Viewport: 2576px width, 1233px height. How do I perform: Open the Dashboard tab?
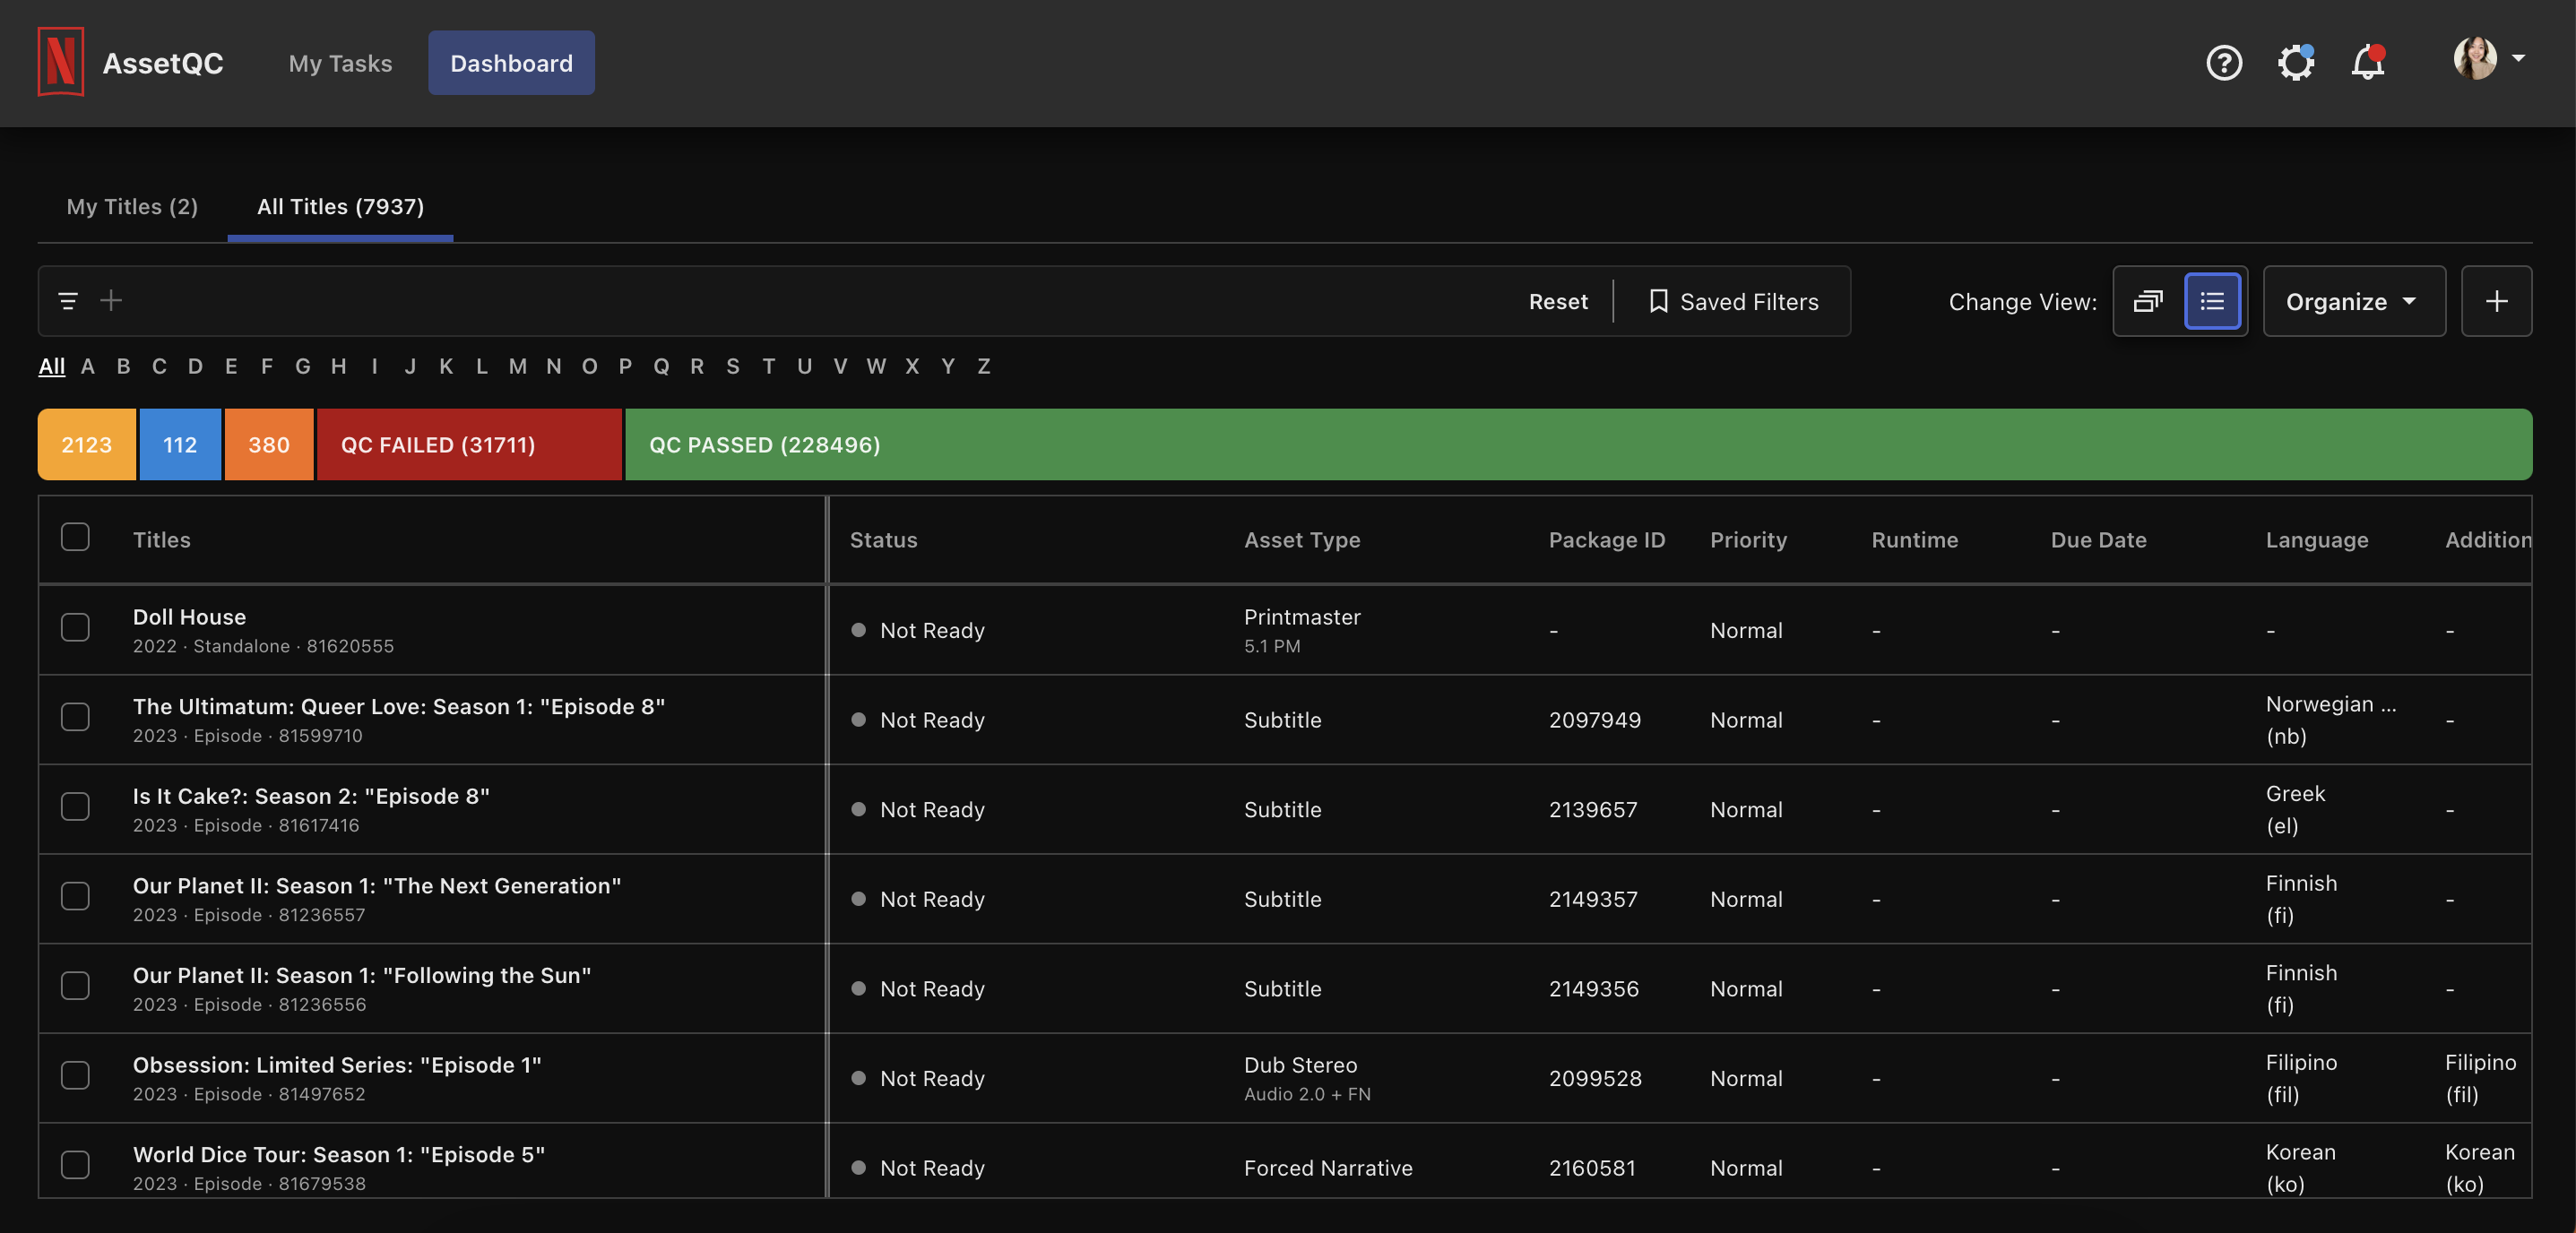[511, 63]
